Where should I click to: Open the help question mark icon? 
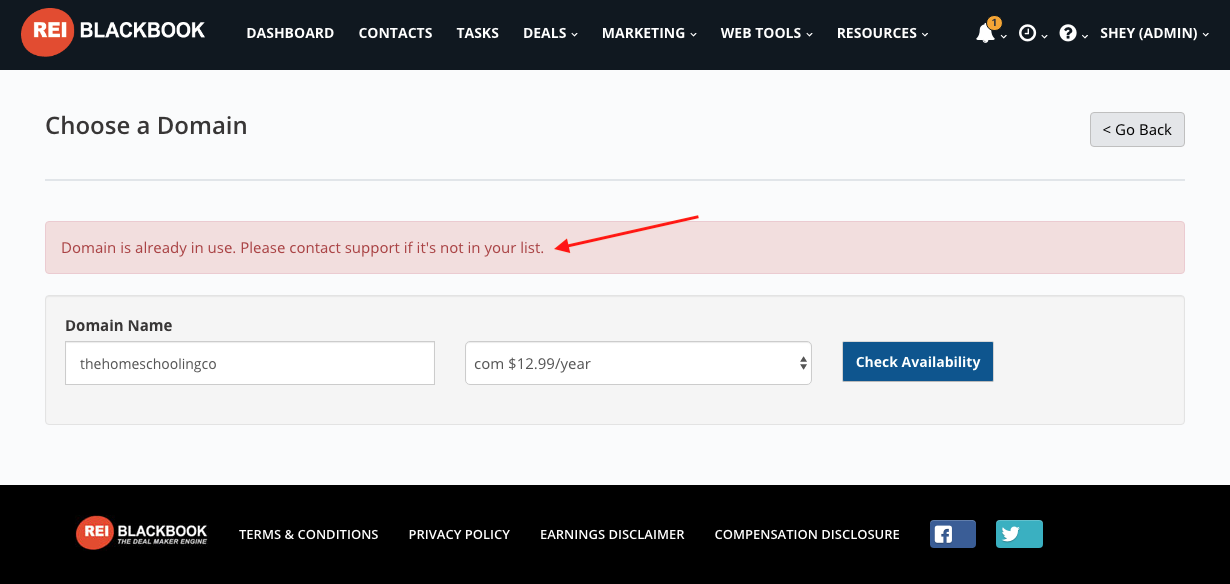tap(1068, 34)
